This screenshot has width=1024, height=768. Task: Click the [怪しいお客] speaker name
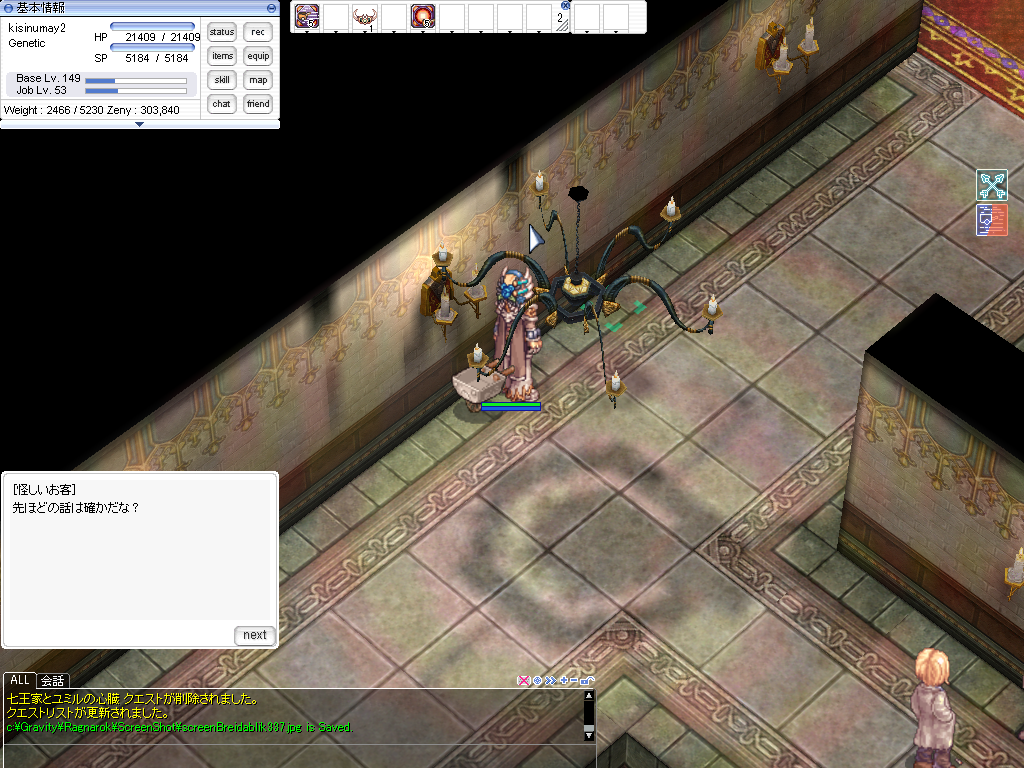44,490
